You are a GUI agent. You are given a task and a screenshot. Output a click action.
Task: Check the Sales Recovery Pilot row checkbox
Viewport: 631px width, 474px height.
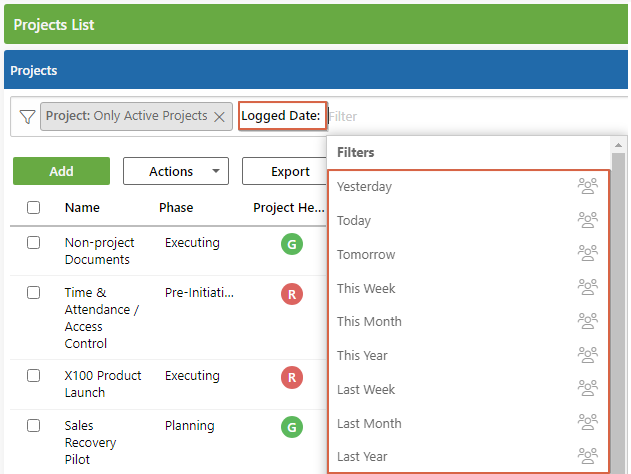(x=33, y=425)
